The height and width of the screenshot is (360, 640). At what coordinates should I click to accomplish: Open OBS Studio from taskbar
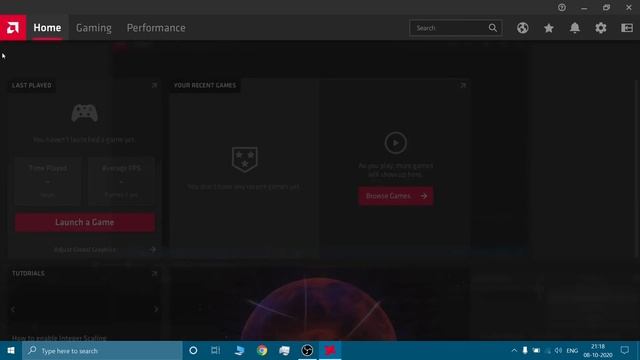coord(307,351)
